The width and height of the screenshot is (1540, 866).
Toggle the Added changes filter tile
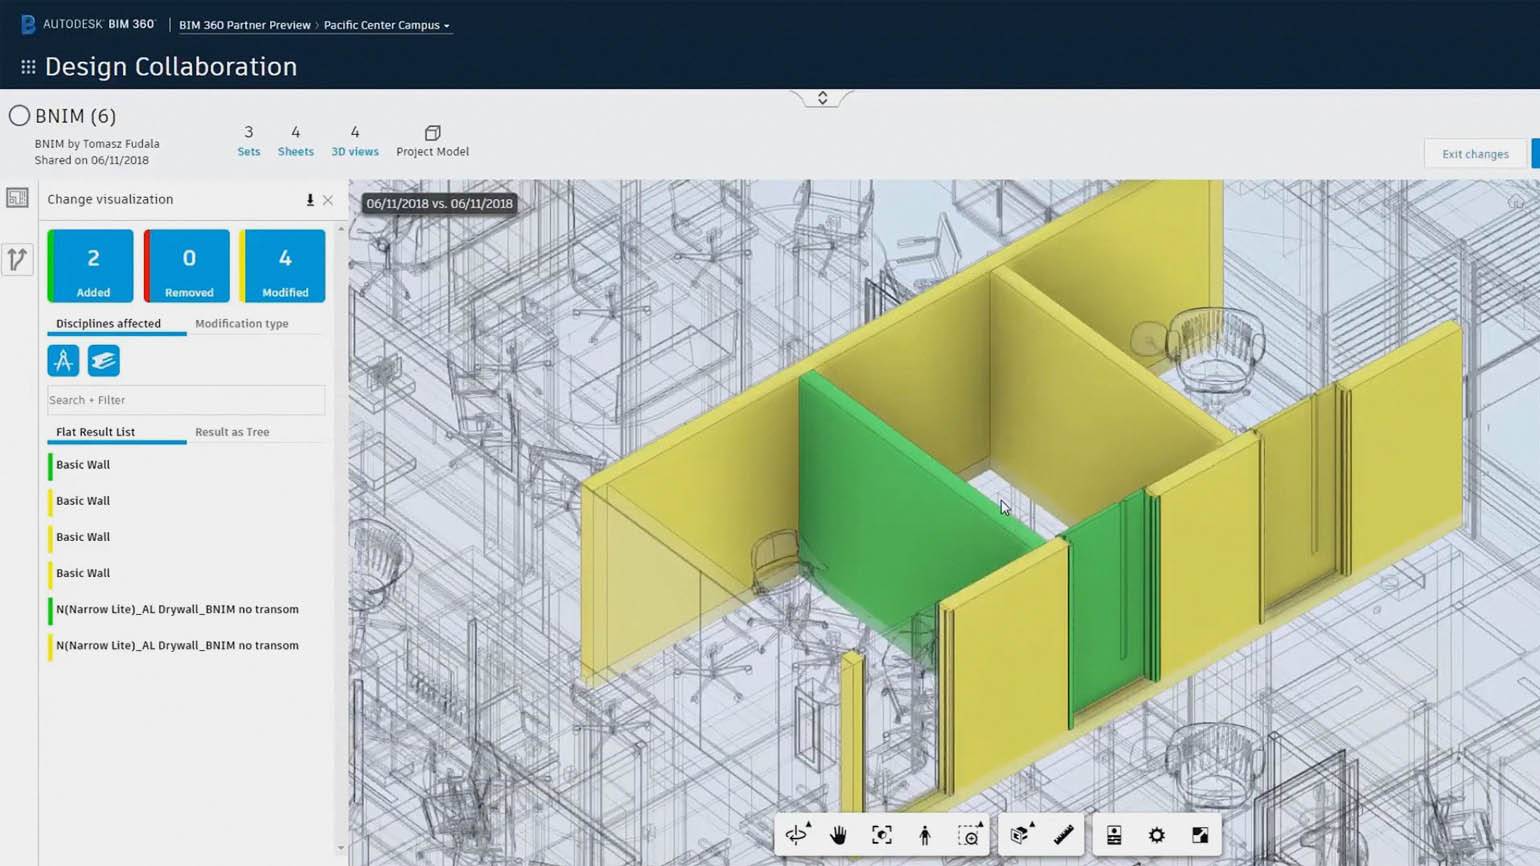click(x=90, y=266)
